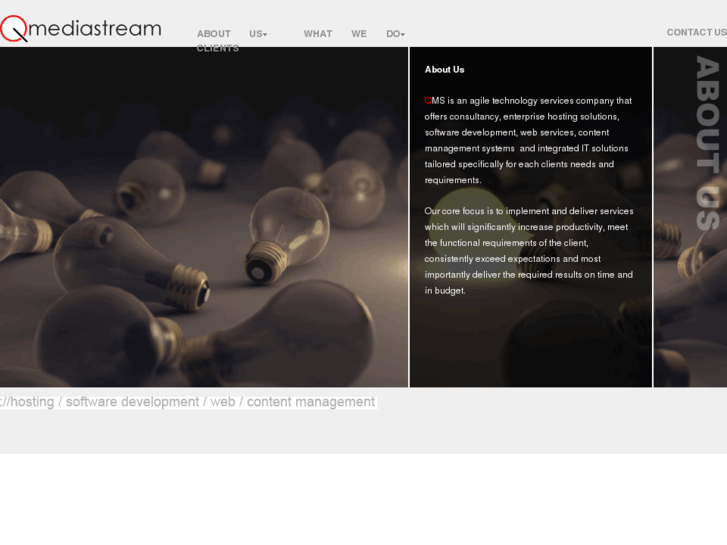
Task: Click the 'Our core focus' paragraph
Action: [529, 250]
